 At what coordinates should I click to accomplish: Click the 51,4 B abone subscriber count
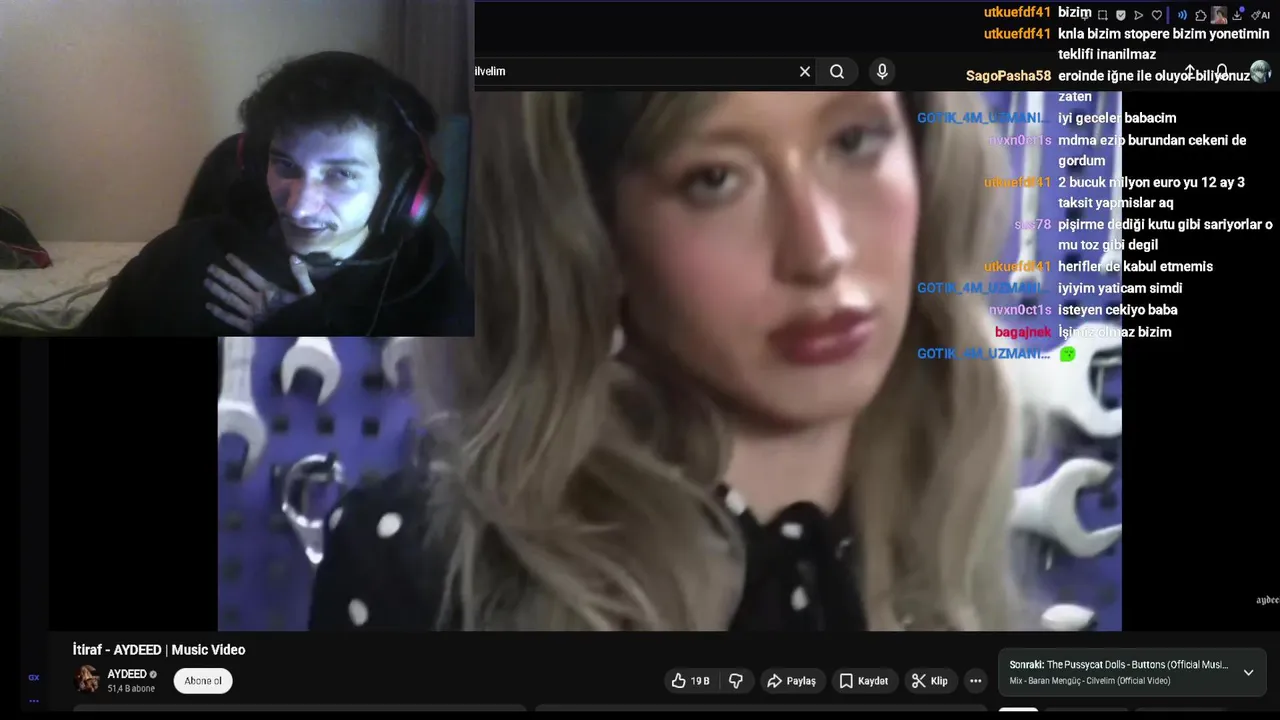click(131, 689)
